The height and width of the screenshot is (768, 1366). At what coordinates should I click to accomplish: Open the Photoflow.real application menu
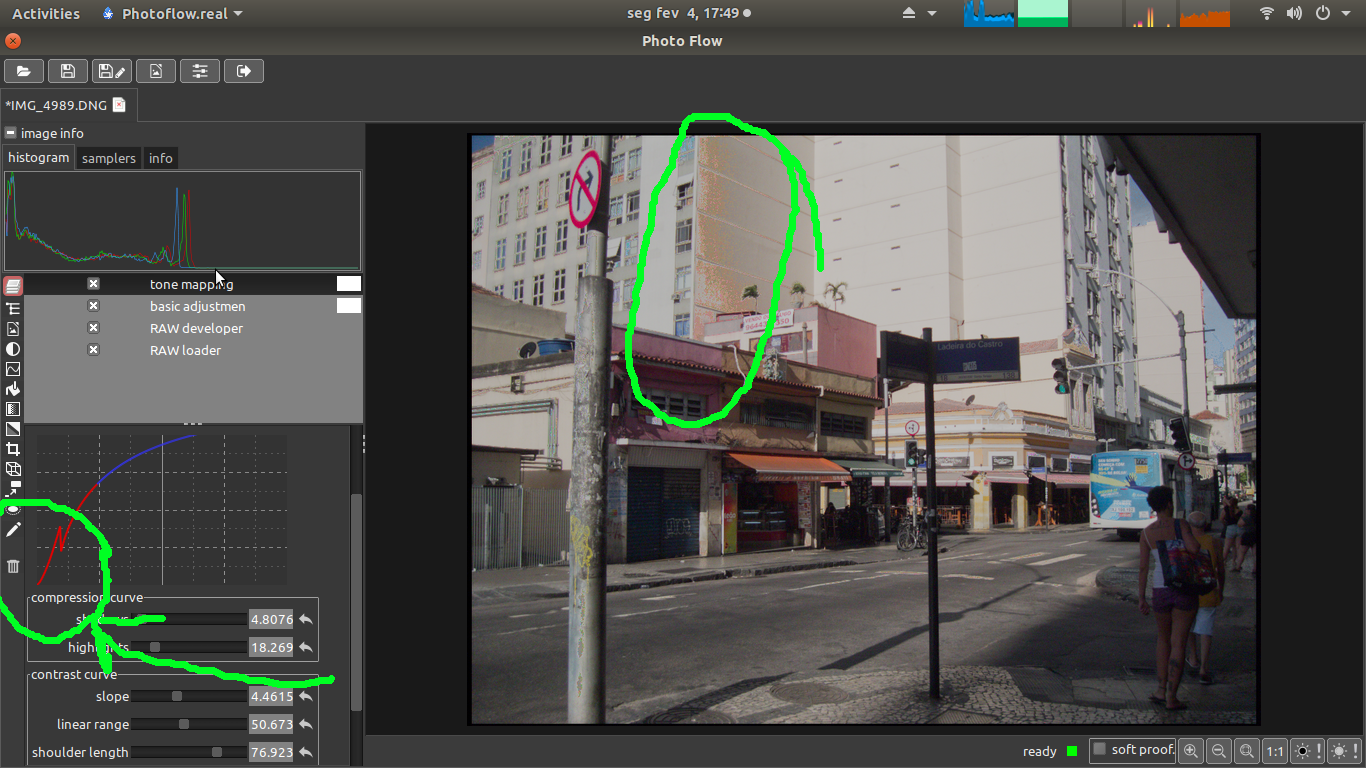(x=174, y=14)
